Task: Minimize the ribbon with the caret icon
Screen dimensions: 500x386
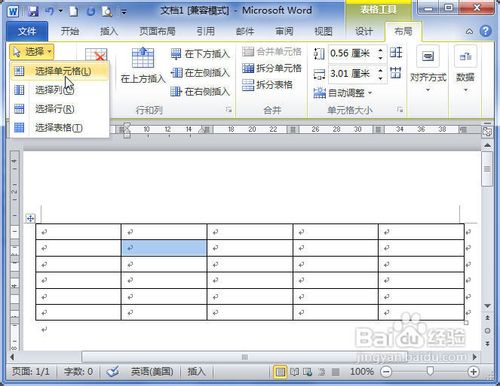Action: [469, 31]
